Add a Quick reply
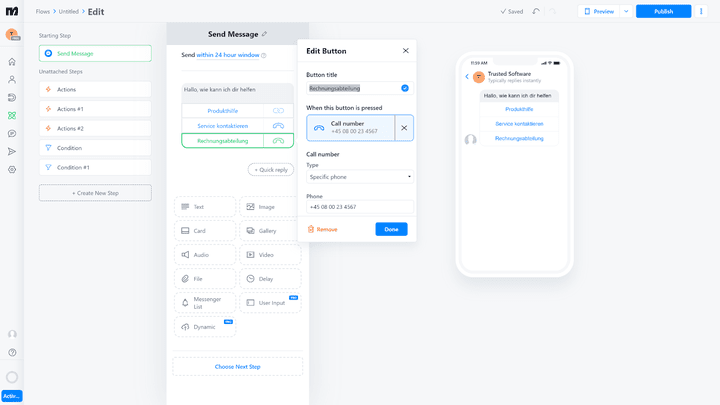Viewport: 720px width, 405px height. (271, 169)
